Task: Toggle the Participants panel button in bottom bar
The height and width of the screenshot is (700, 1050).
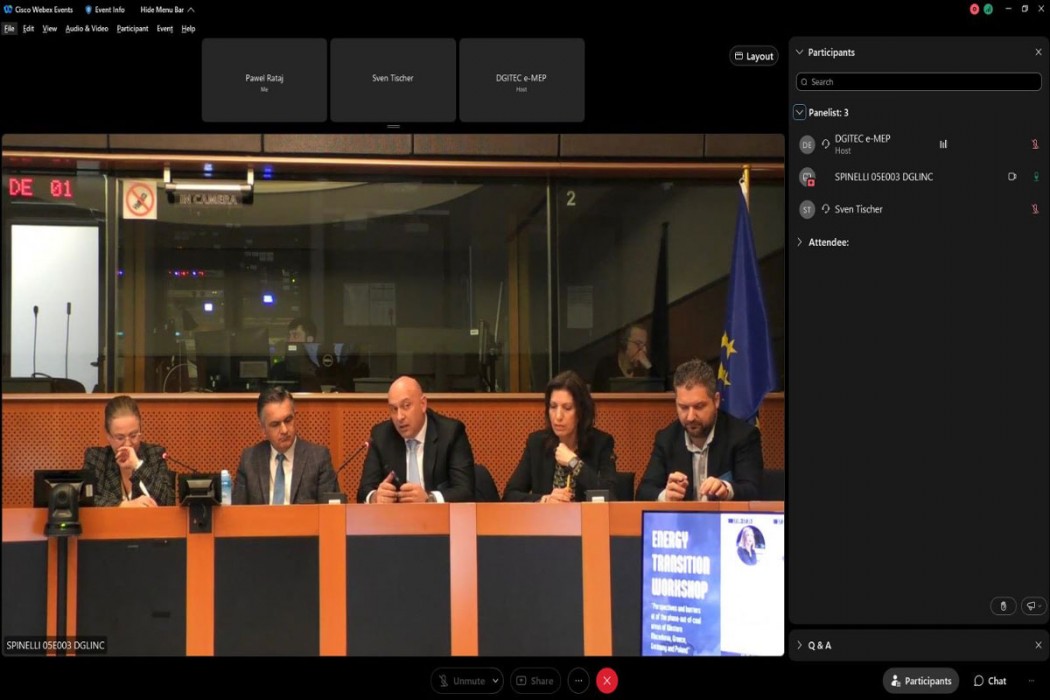Action: coord(920,681)
